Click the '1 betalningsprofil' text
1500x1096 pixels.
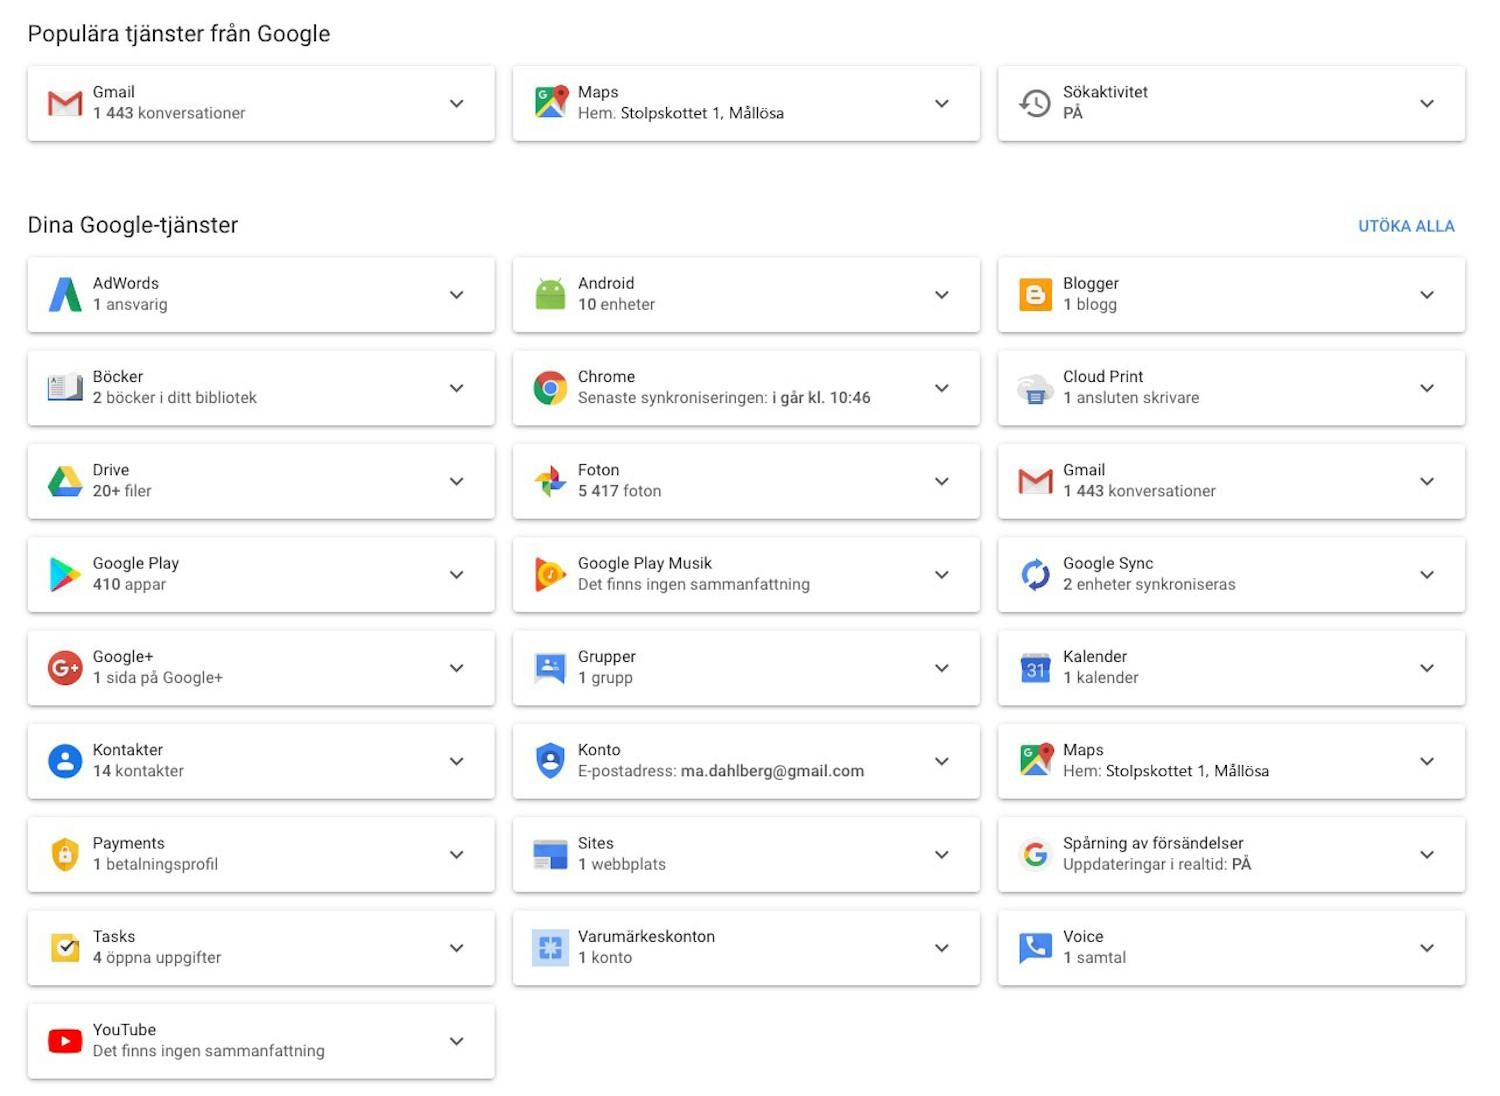155,864
